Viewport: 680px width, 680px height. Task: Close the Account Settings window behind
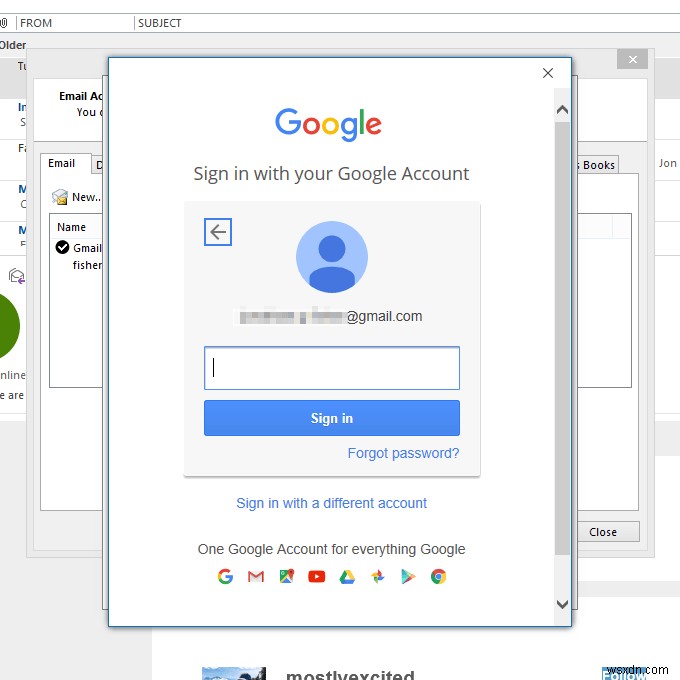(632, 59)
